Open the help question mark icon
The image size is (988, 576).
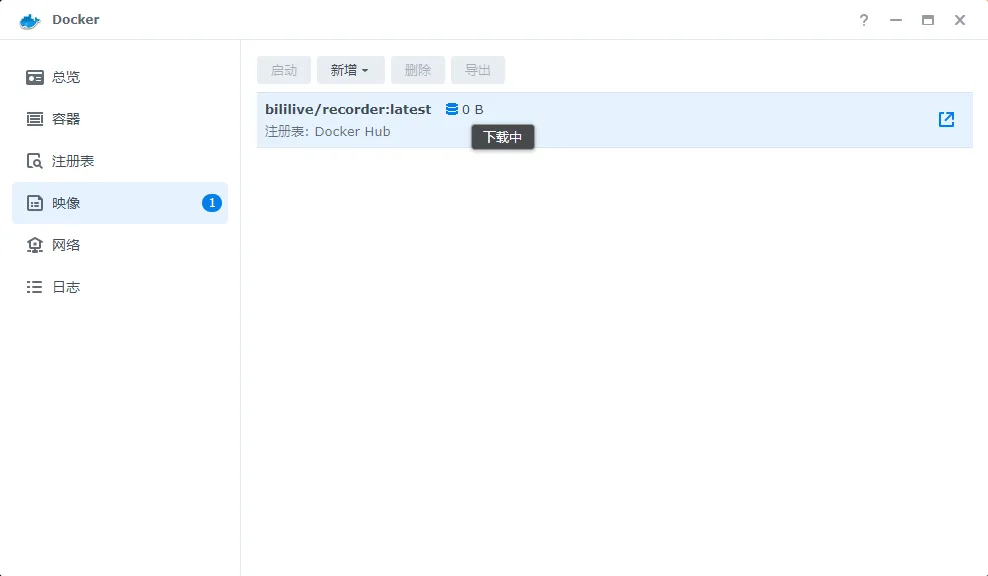[x=864, y=20]
